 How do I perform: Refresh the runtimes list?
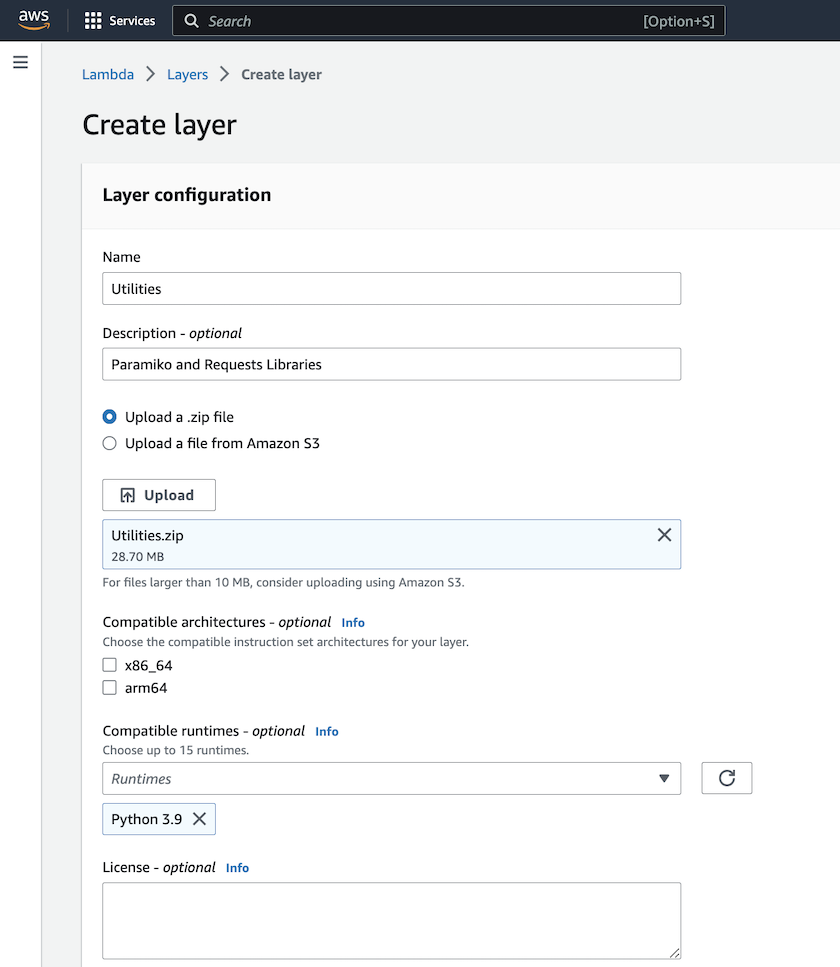pyautogui.click(x=727, y=778)
